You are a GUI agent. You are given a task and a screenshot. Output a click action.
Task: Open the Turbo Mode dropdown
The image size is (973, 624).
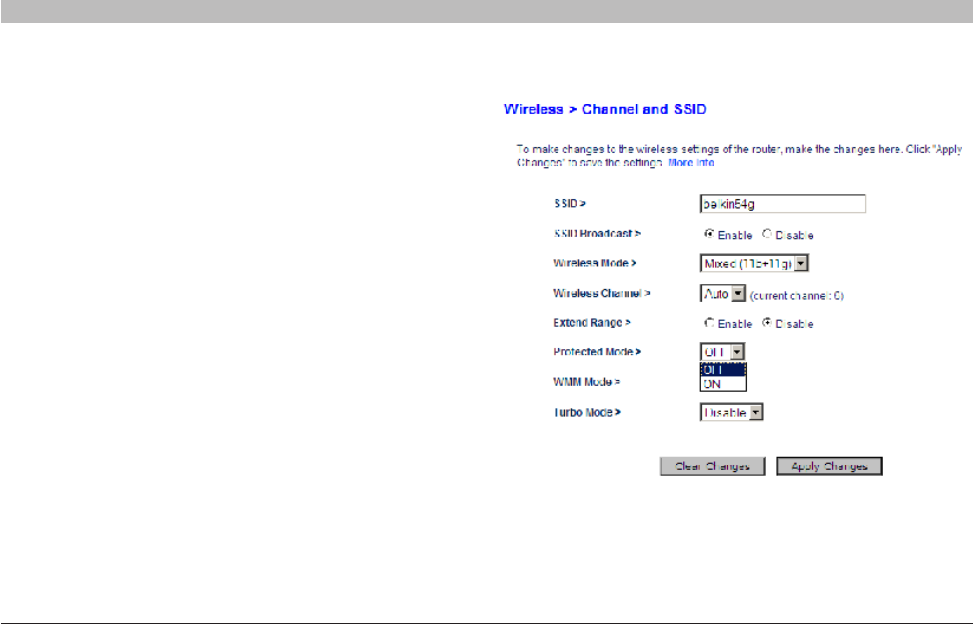point(732,412)
